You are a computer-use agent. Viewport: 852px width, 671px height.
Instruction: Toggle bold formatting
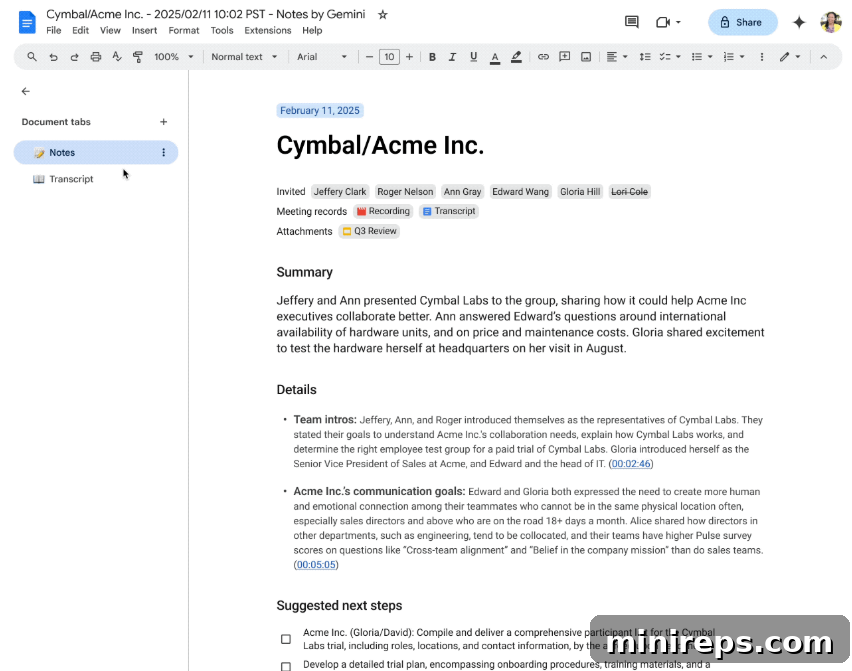(432, 57)
